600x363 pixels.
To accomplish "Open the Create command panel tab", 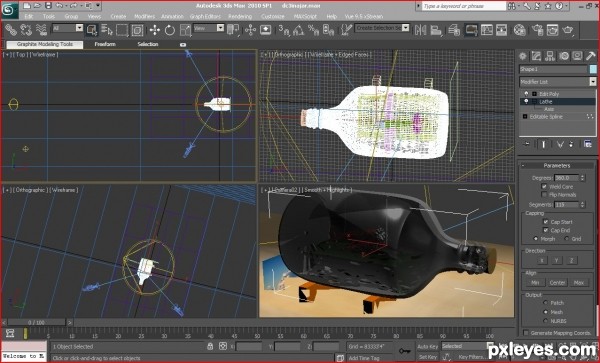I will point(523,56).
